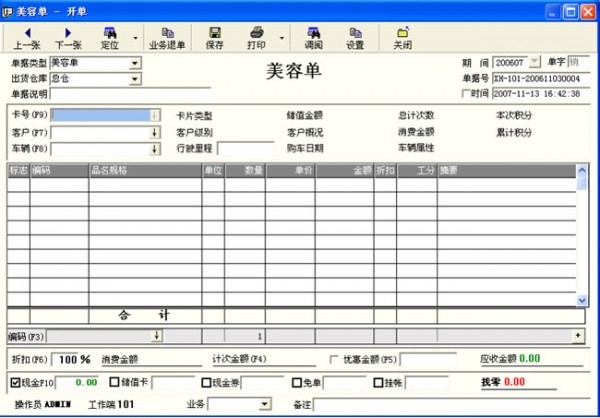Image resolution: width=600 pixels, height=418 pixels.
Task: Go to previous record with 上一张
Action: pos(27,38)
